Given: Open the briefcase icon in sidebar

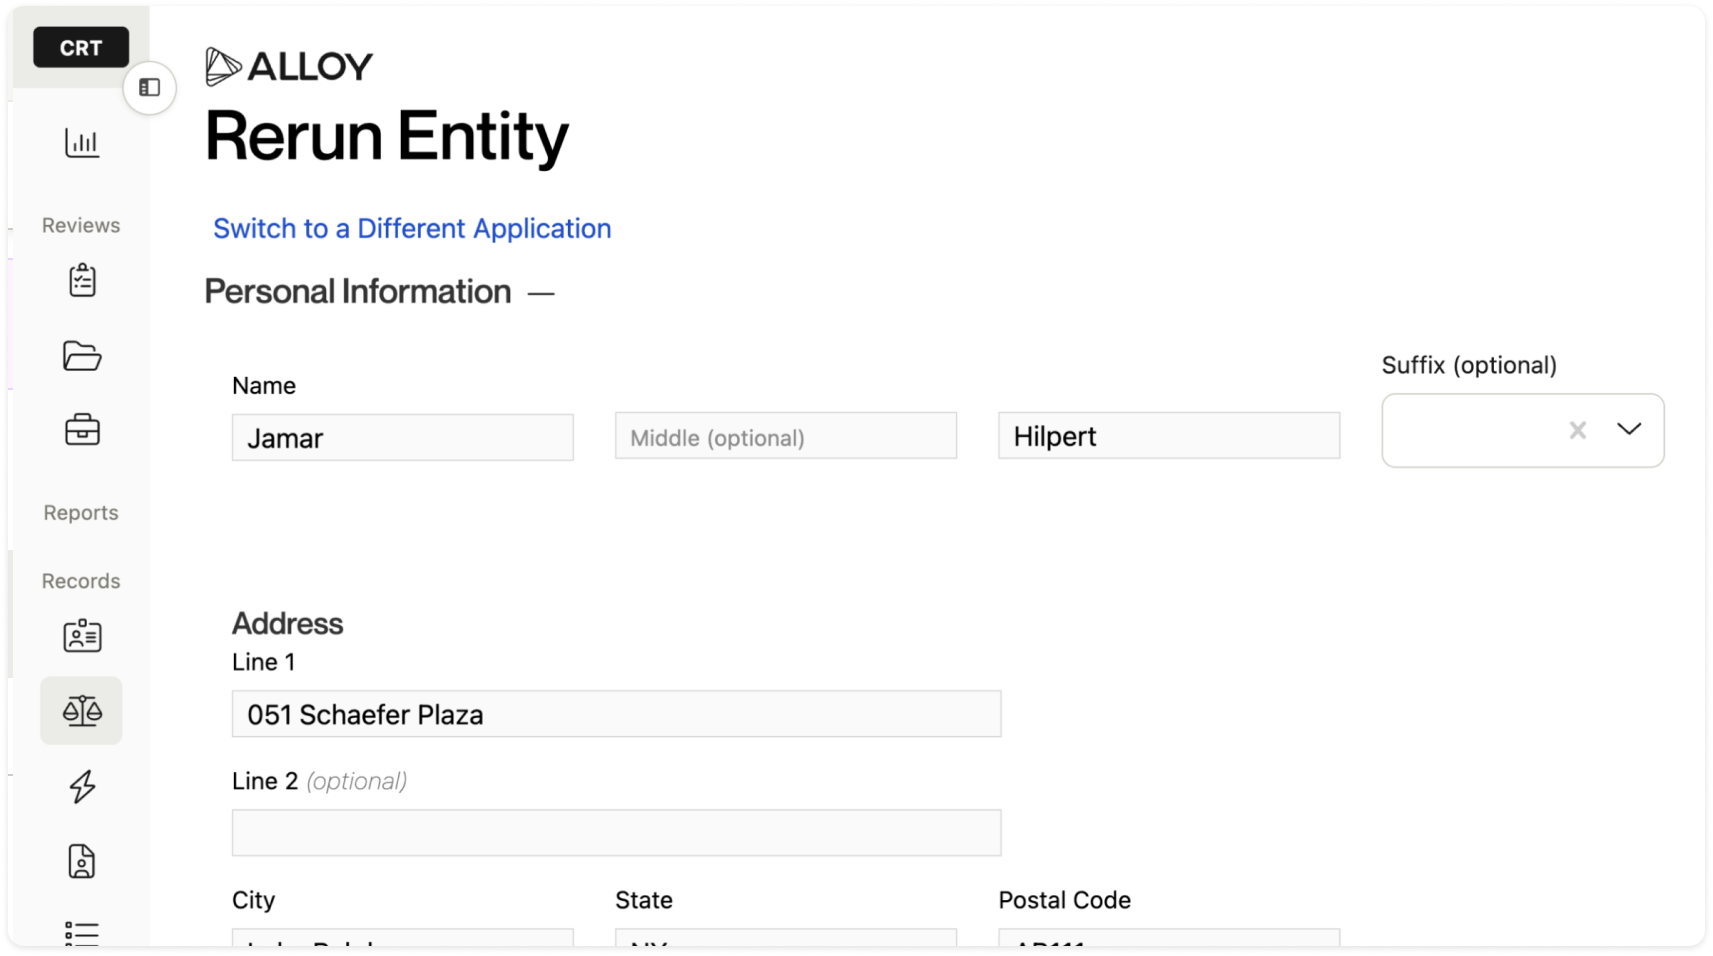Looking at the screenshot, I should (x=82, y=430).
